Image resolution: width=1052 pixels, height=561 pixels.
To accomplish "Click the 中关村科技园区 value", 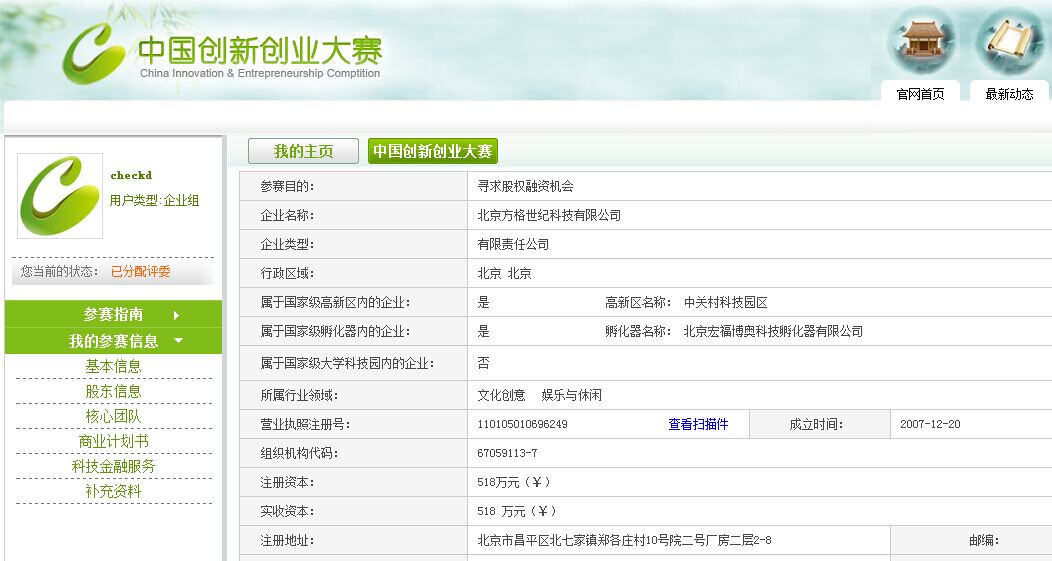I will [725, 303].
